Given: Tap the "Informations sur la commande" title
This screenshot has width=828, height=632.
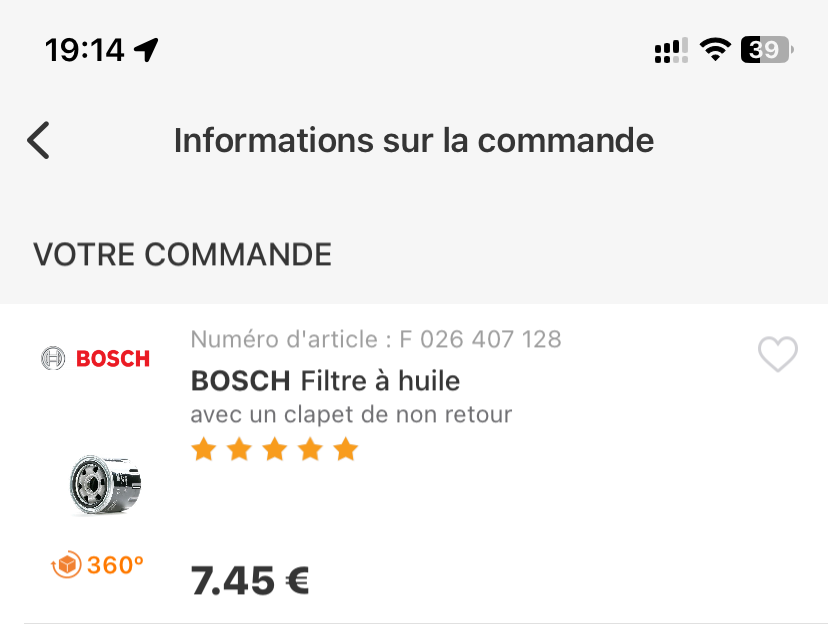Looking at the screenshot, I should coord(414,141).
